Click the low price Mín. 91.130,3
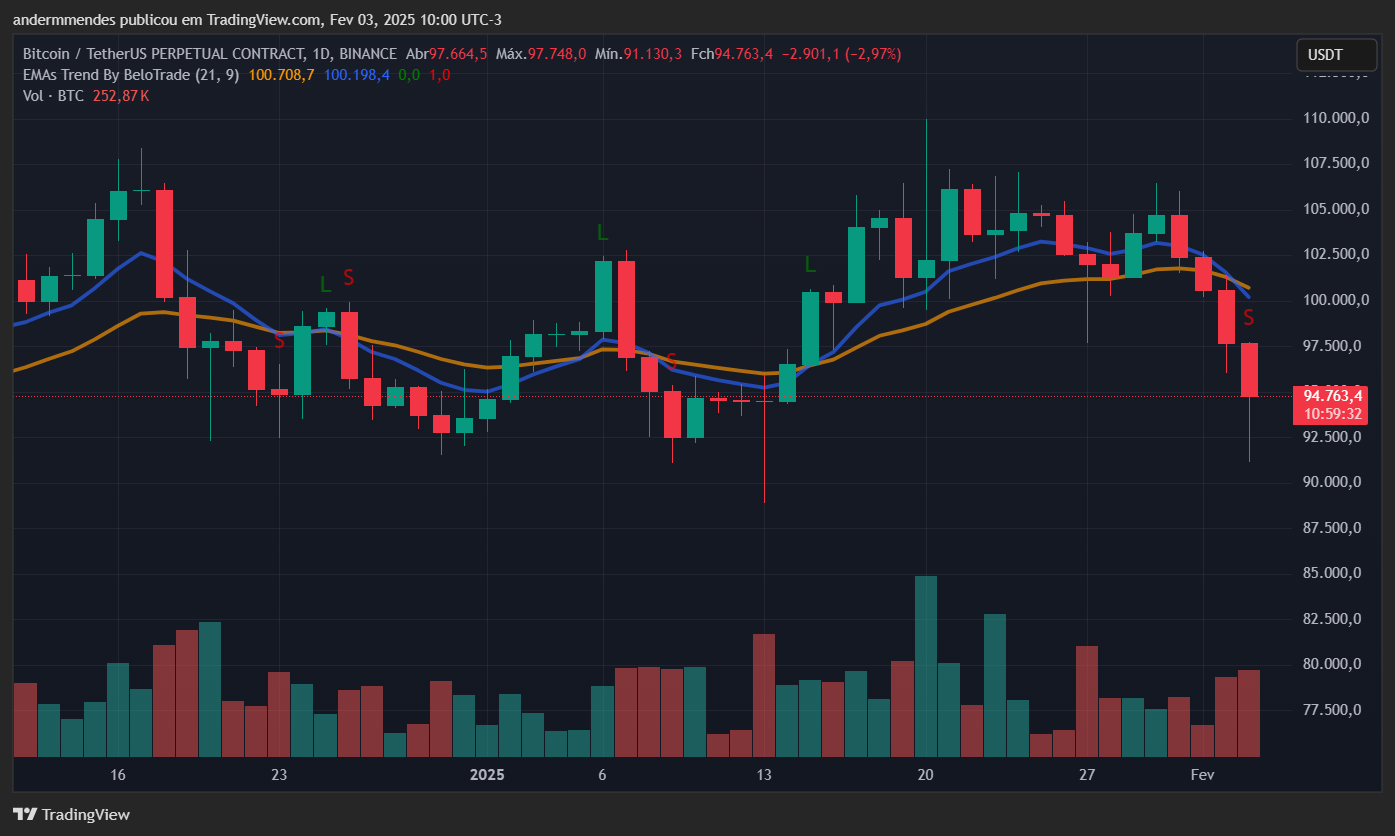Screen dimensions: 1395x836 point(638,53)
